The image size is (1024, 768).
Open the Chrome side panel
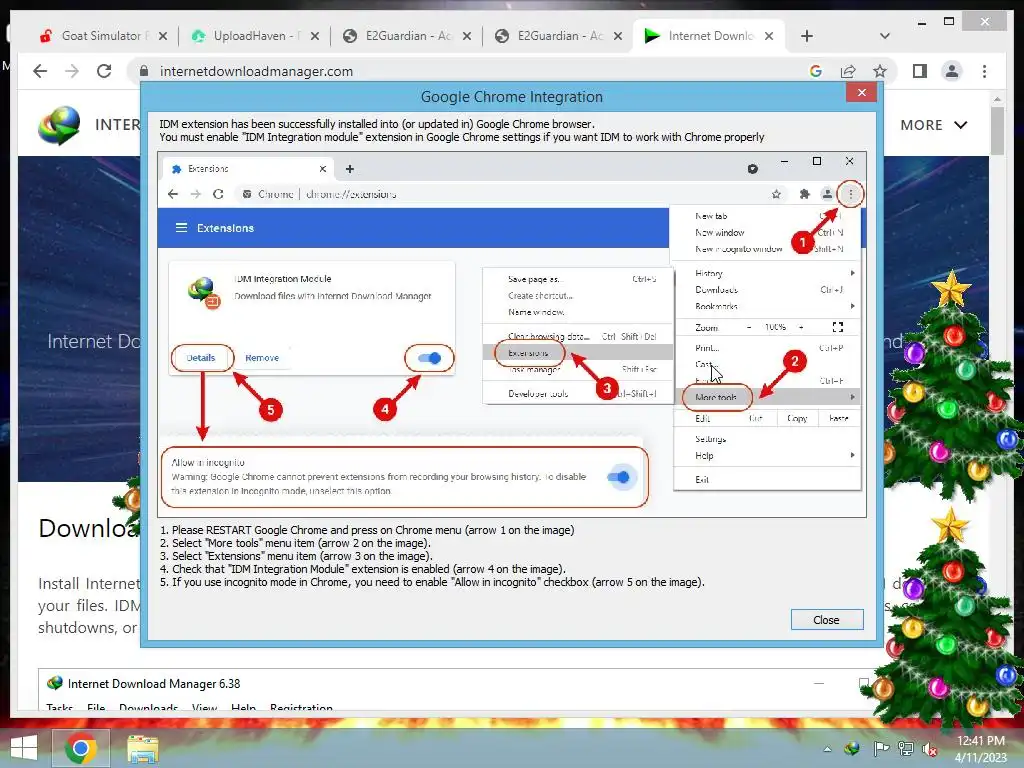920,71
